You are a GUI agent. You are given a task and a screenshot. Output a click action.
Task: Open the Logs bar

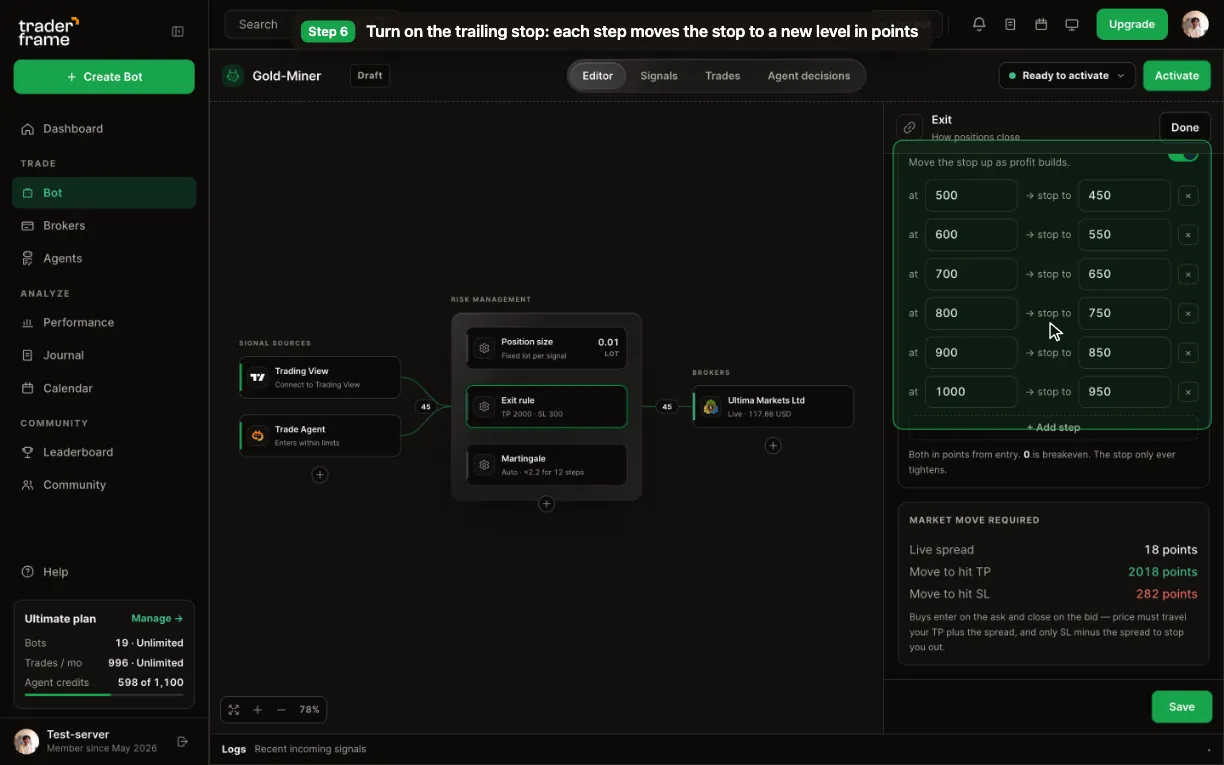click(x=716, y=749)
